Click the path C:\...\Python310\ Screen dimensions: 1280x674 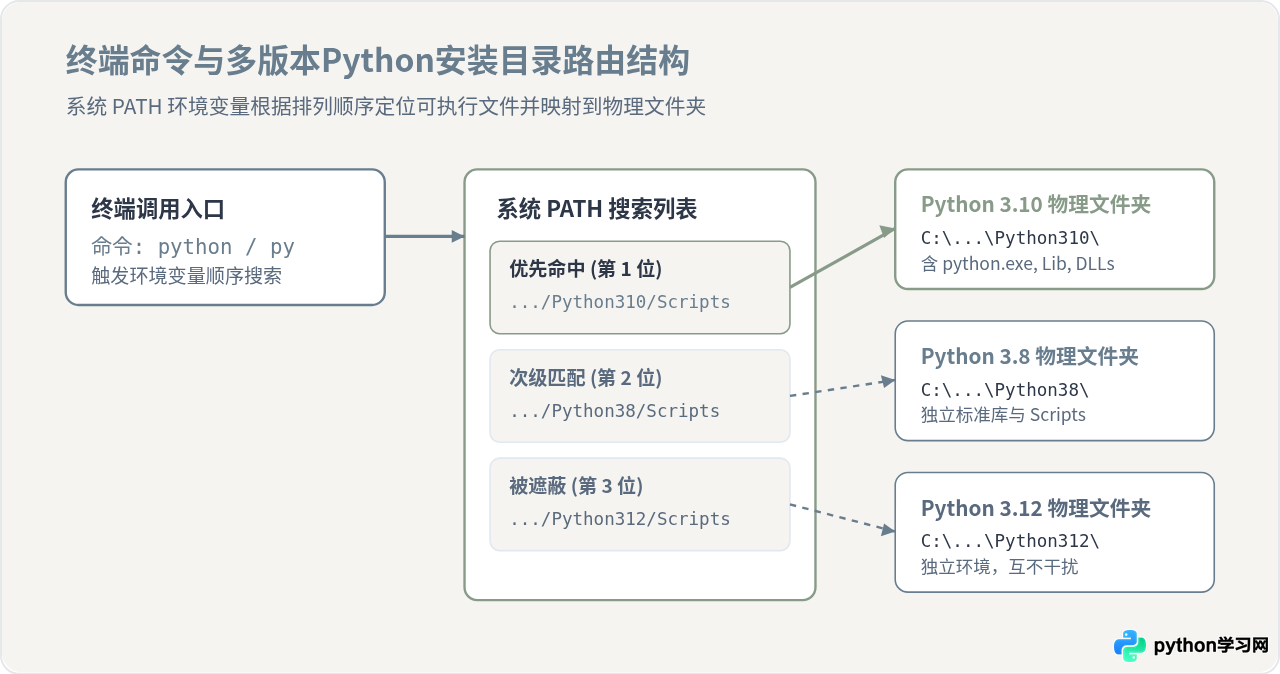1010,238
